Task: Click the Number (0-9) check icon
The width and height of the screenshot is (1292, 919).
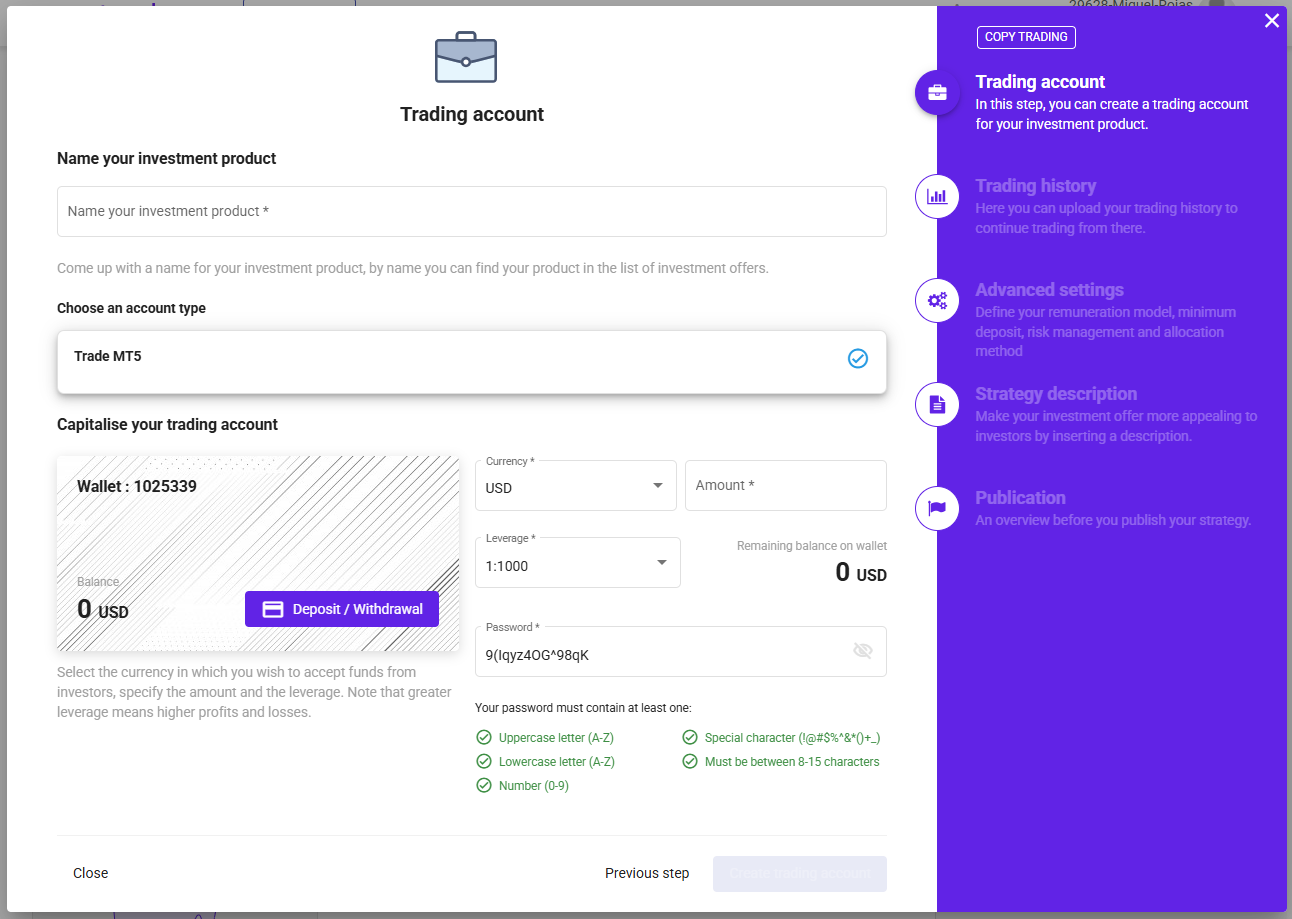Action: pos(484,786)
